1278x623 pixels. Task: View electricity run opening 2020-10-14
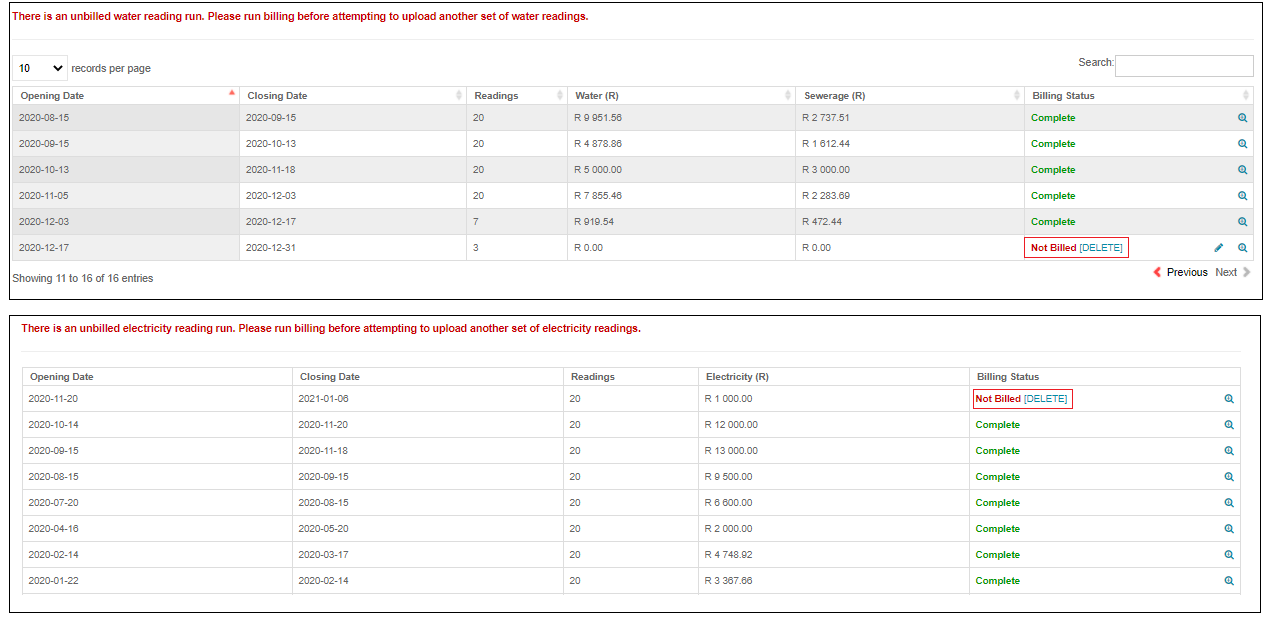pyautogui.click(x=1229, y=425)
